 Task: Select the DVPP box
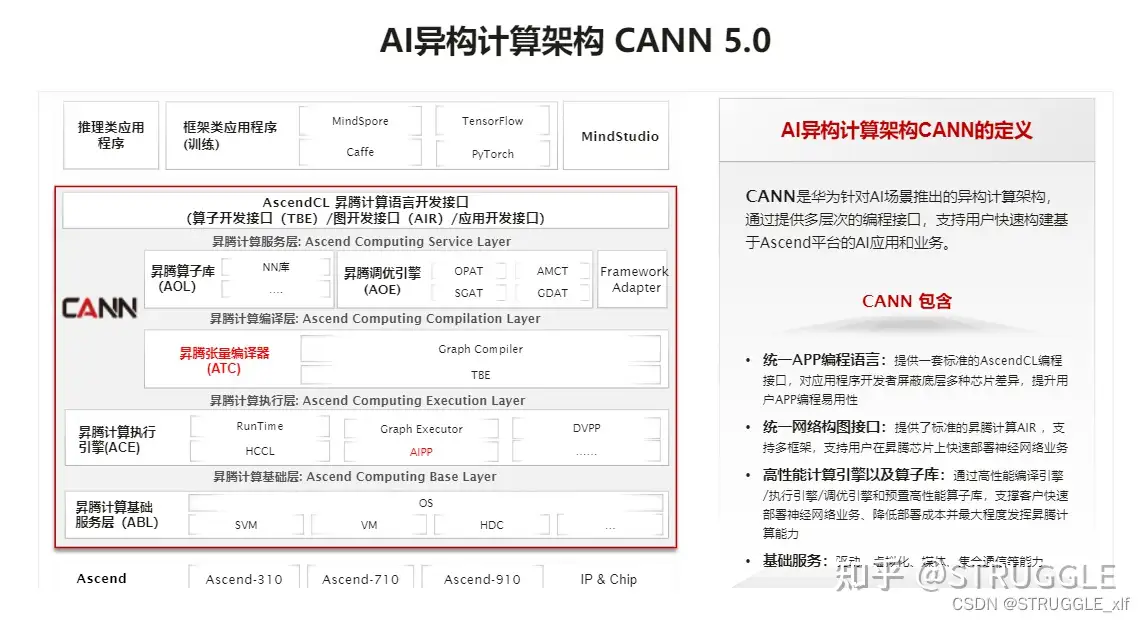coord(586,429)
